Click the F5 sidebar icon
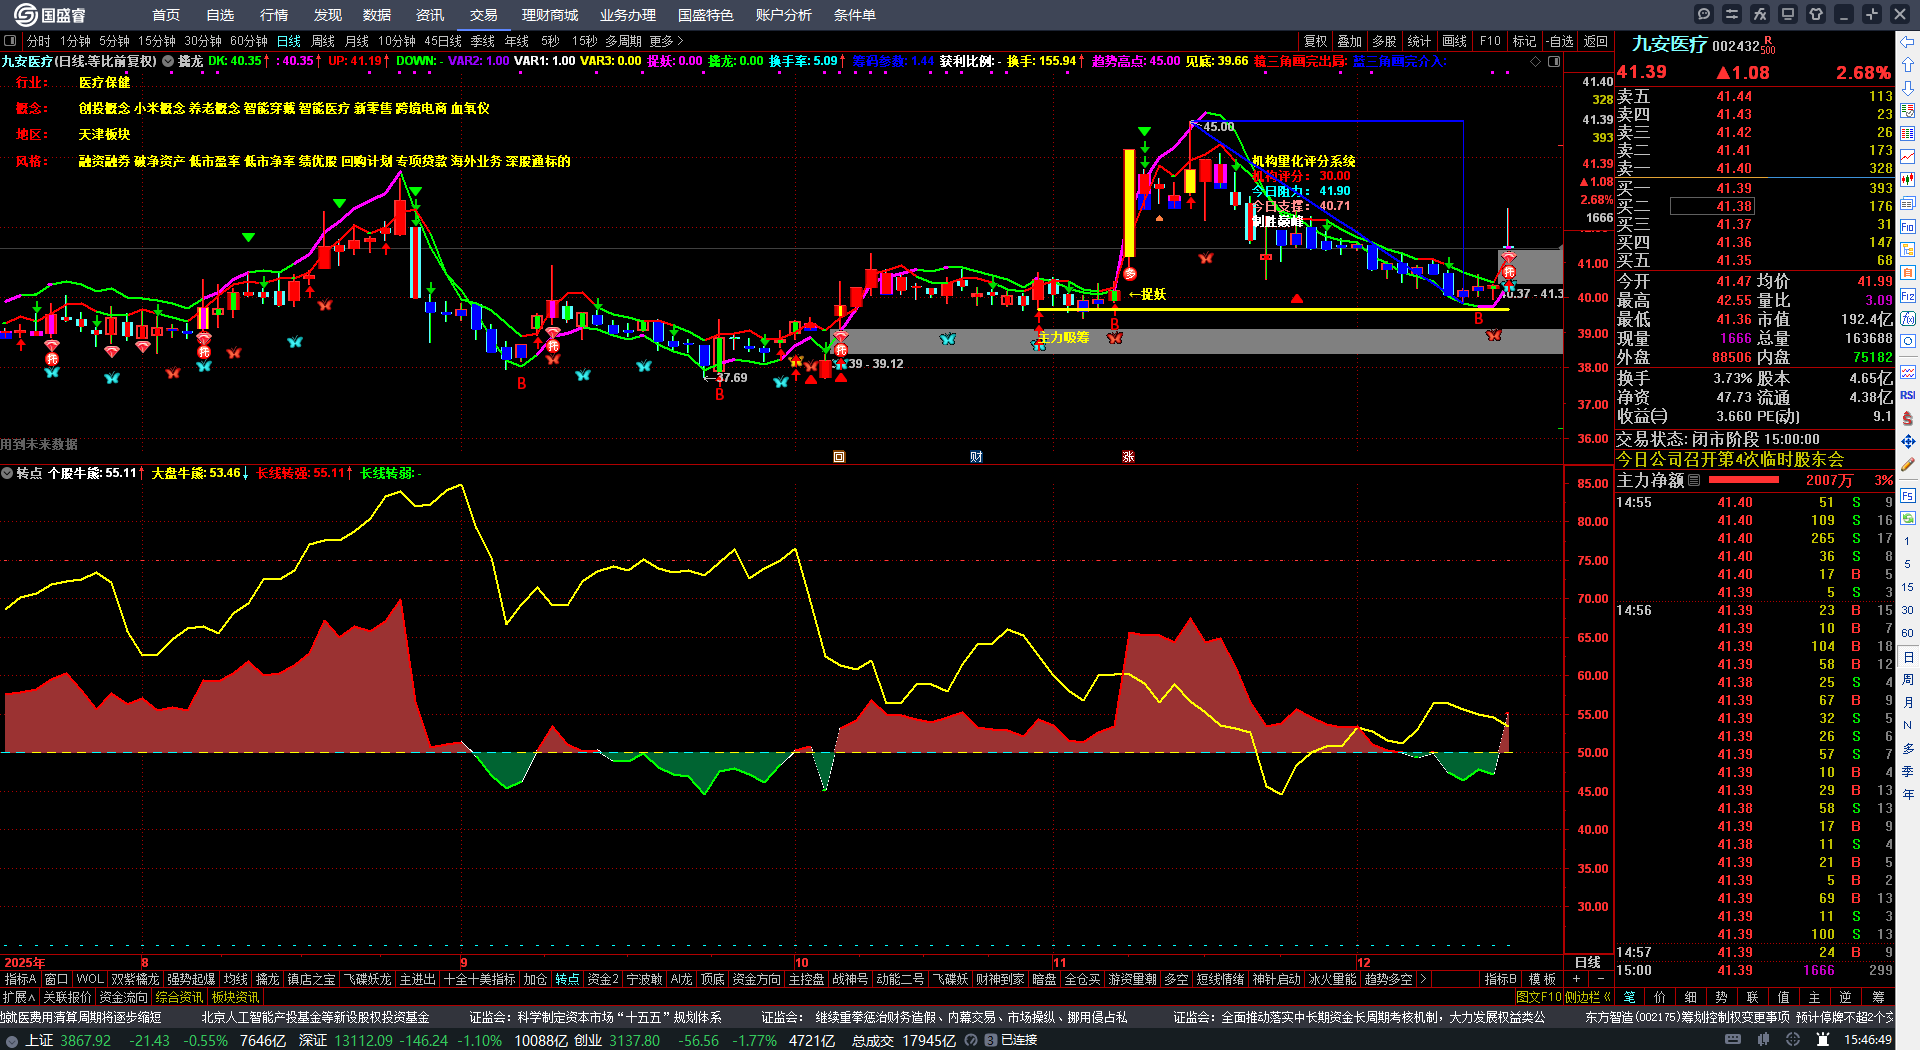 coord(1908,495)
